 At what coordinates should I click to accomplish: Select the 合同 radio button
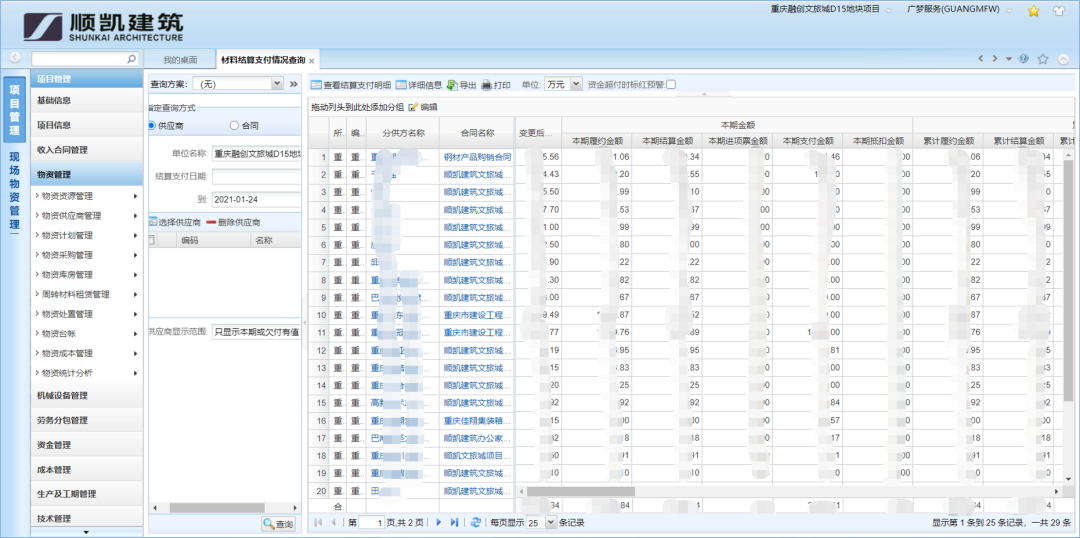coord(235,125)
